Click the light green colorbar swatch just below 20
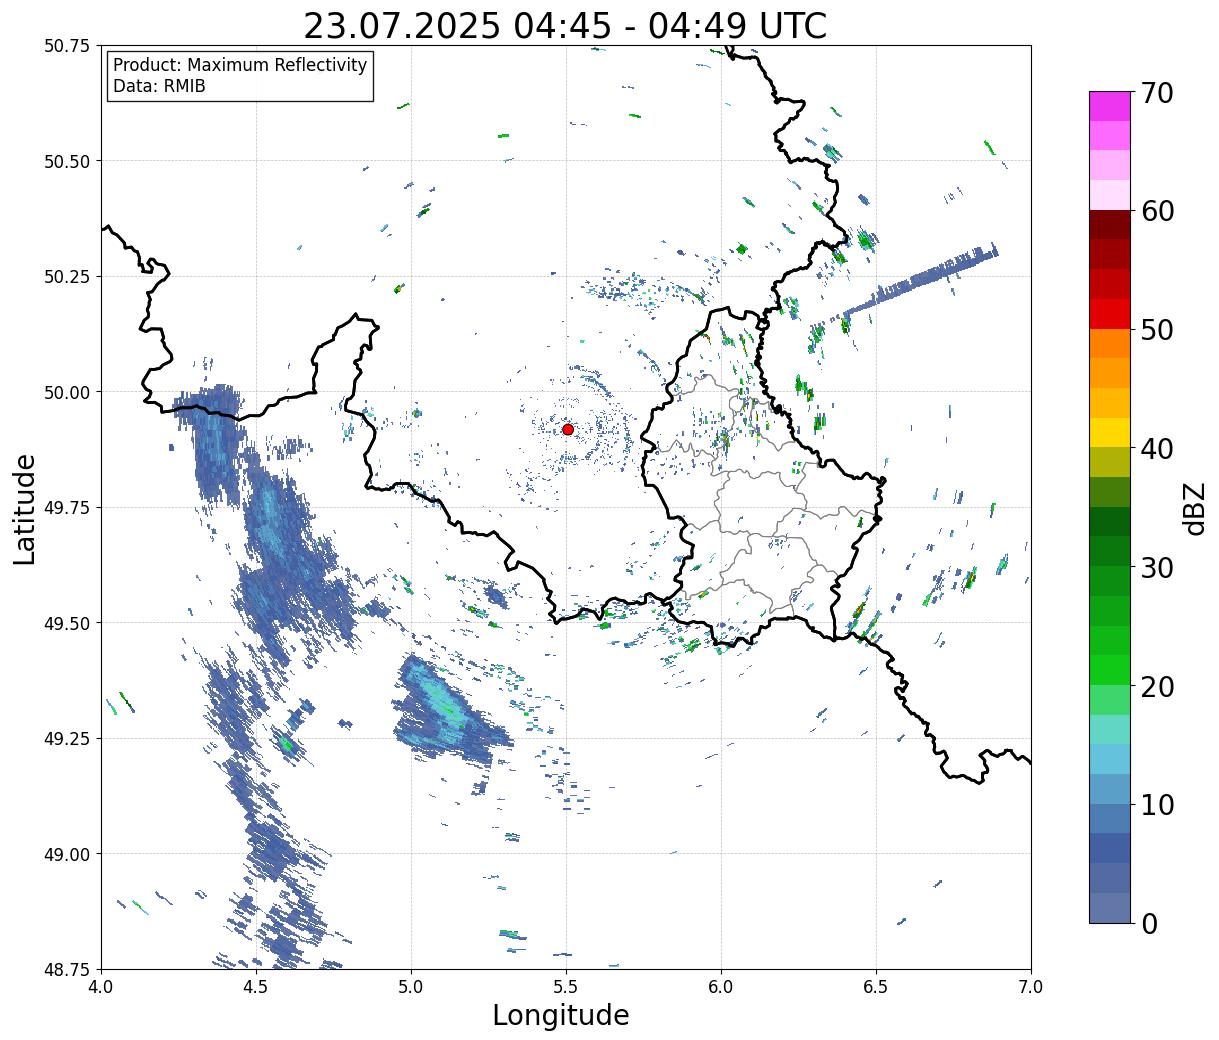Screen dimensions: 1219x1040 click(1110, 700)
